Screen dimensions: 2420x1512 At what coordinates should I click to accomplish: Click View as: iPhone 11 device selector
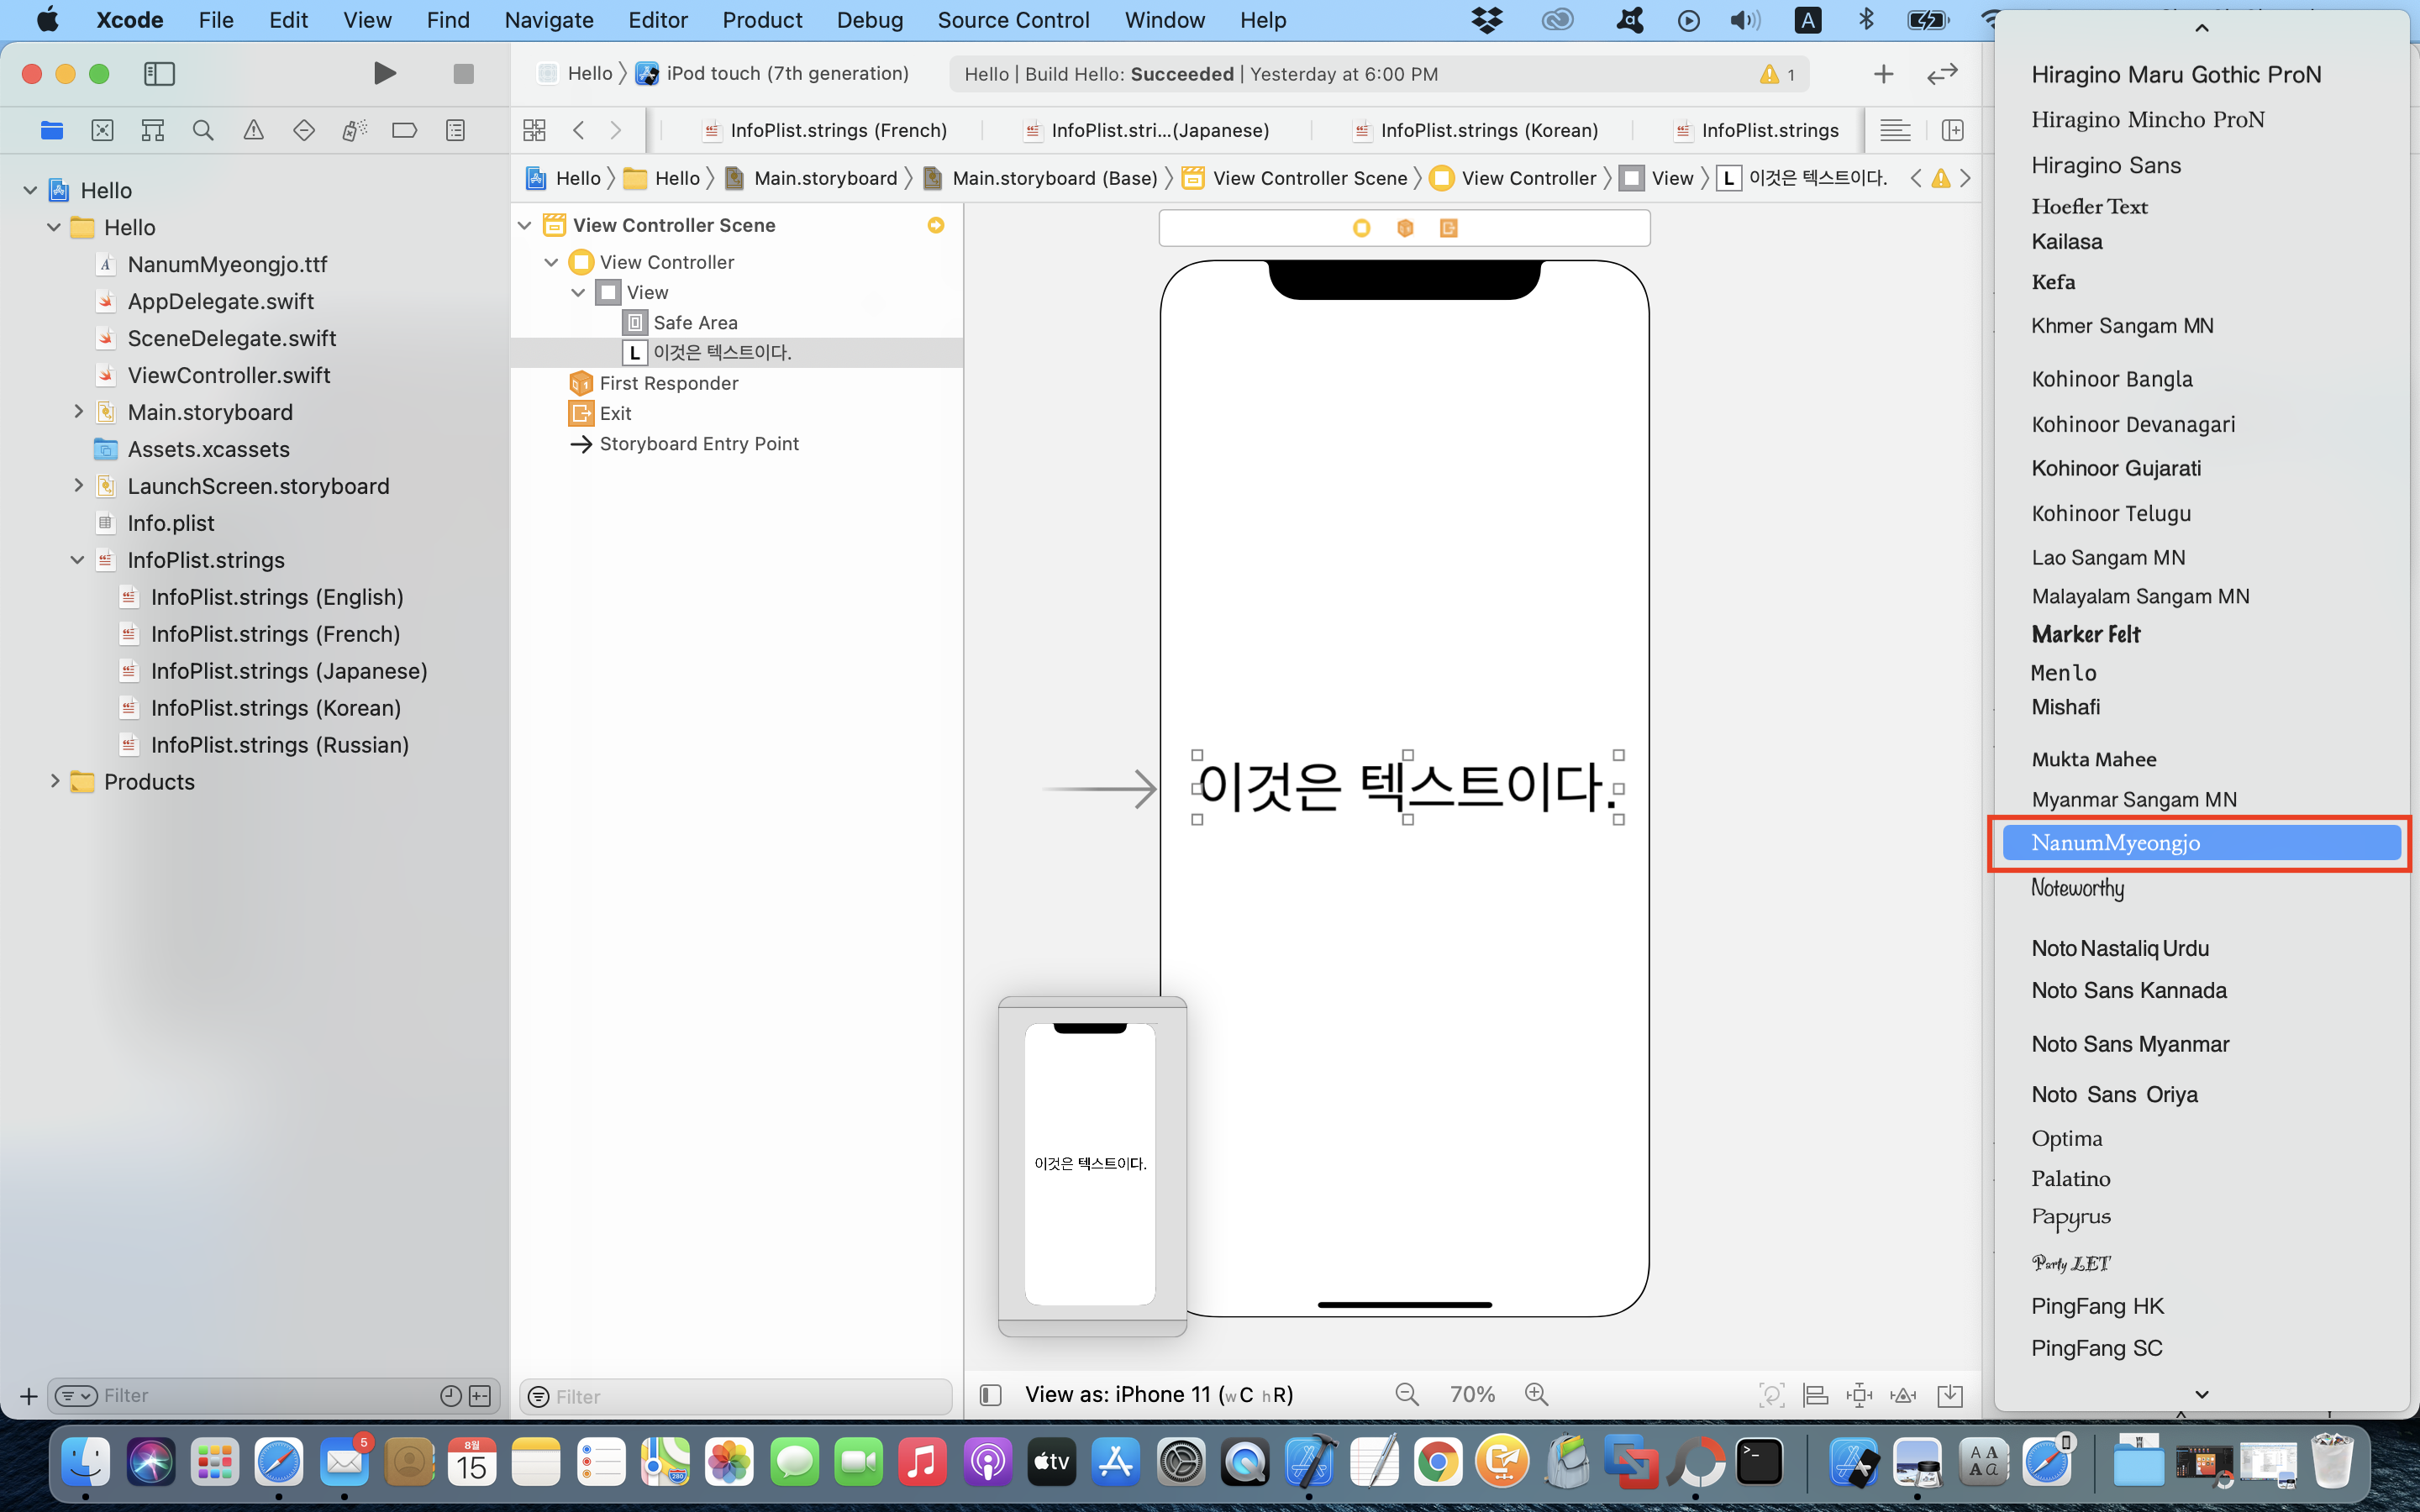point(1158,1395)
